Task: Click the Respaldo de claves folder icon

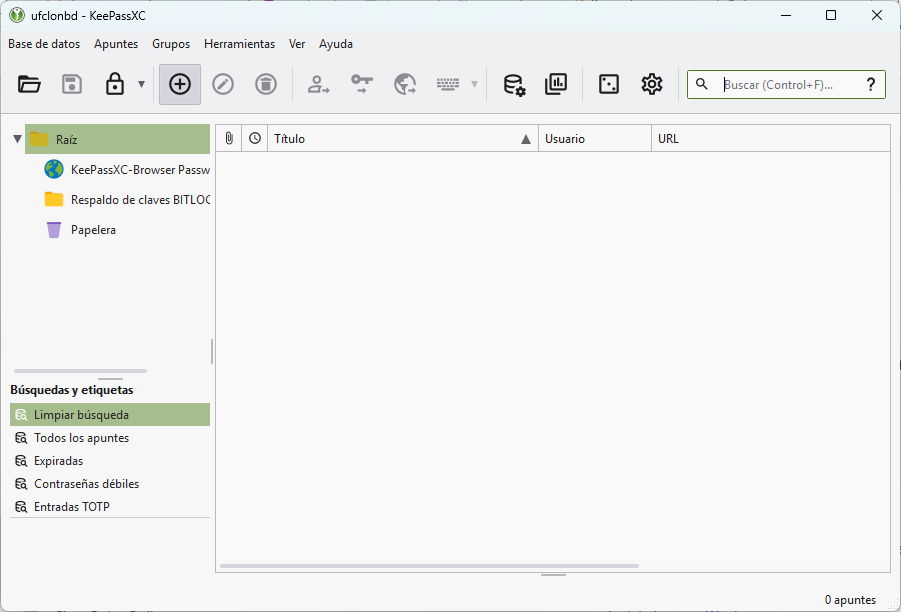Action: (x=54, y=199)
